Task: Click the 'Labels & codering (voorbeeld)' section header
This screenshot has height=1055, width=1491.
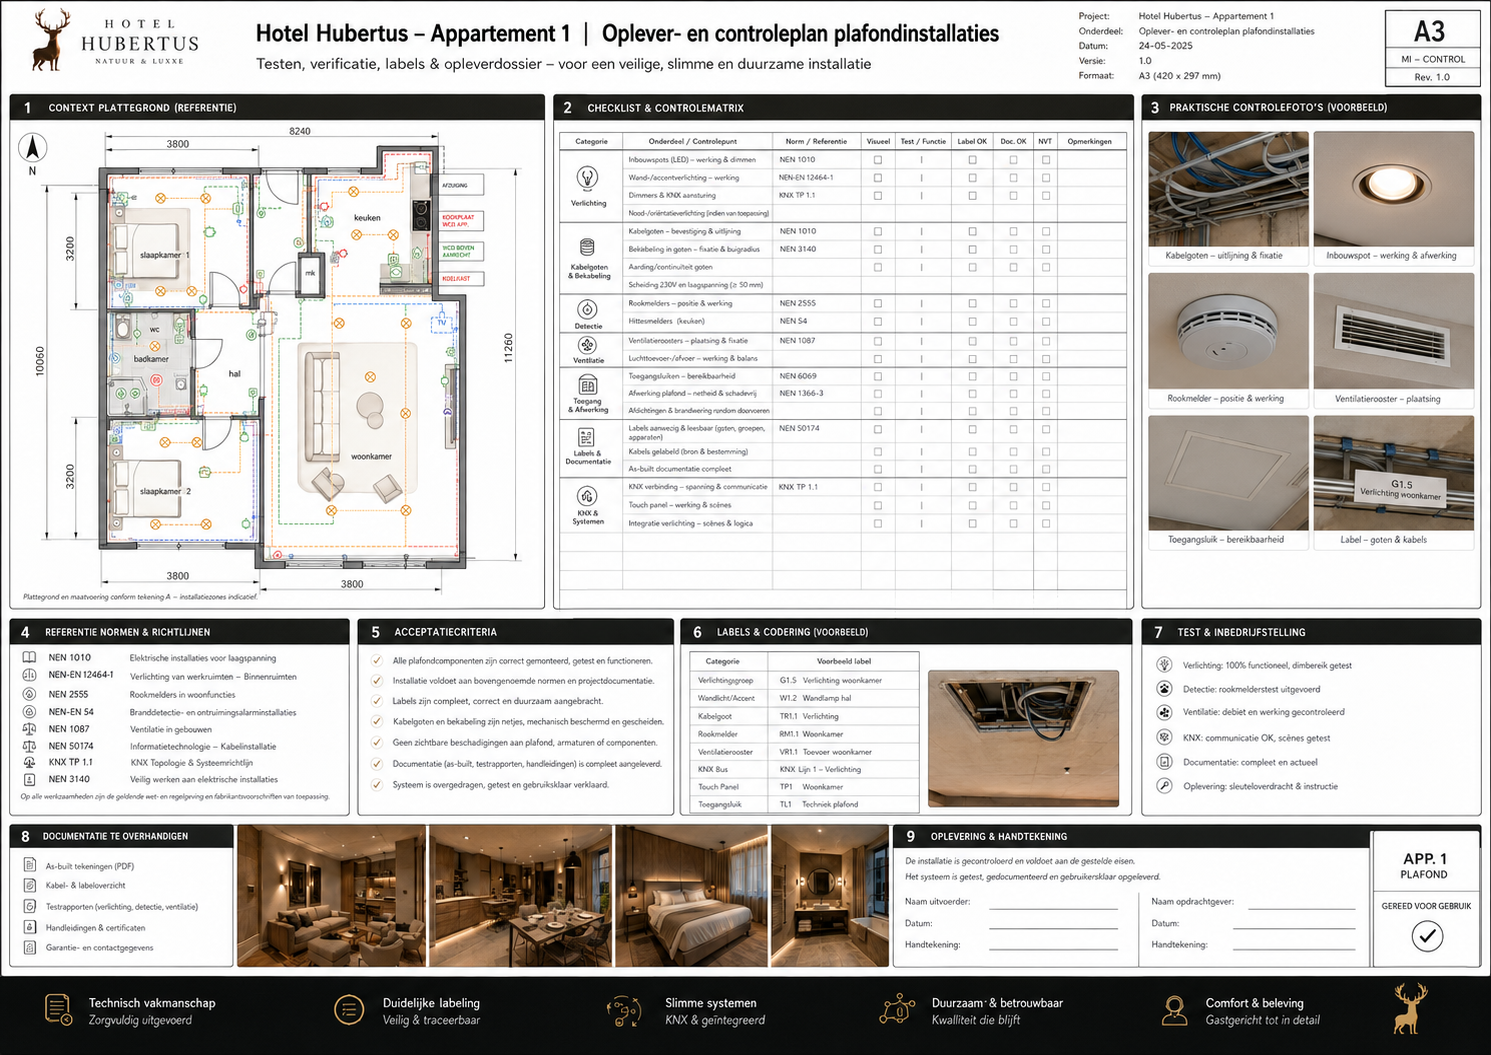Action: pos(906,632)
